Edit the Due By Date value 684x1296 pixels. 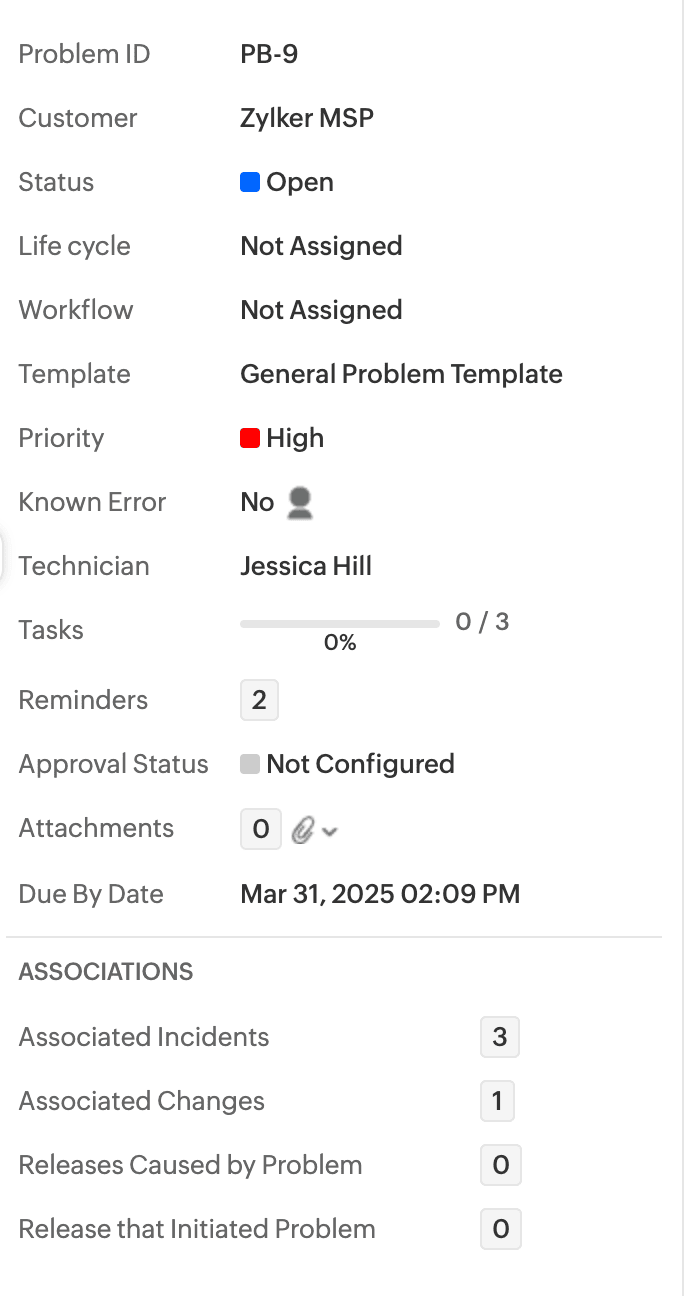coord(380,894)
